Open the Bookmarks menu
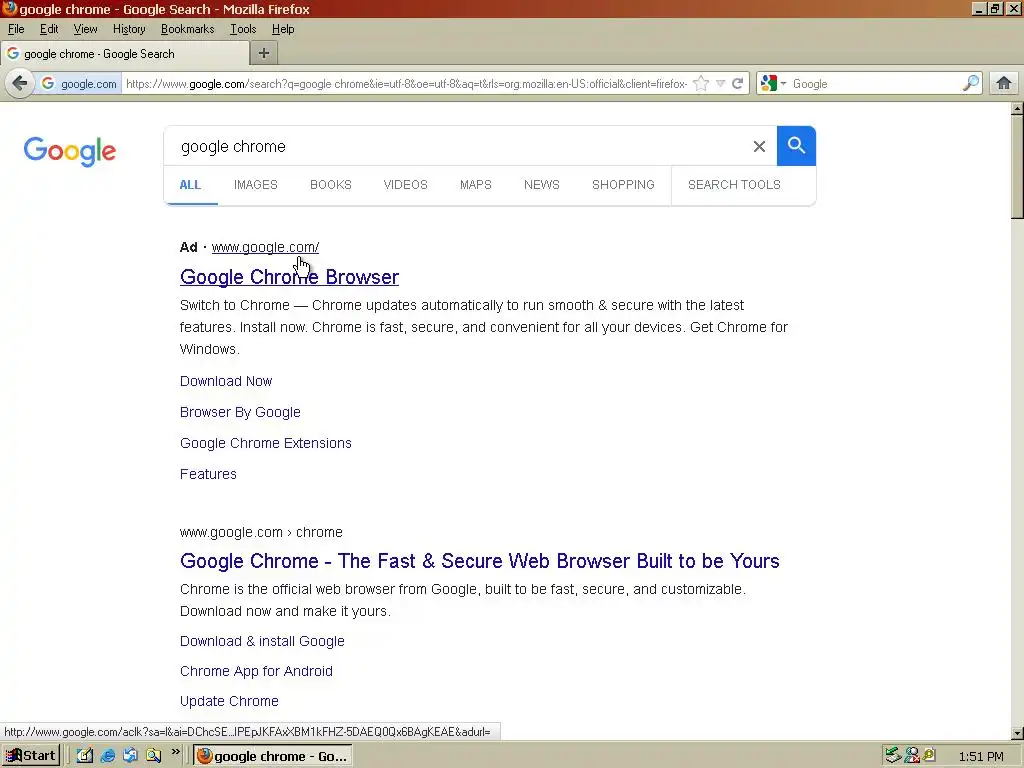Image resolution: width=1024 pixels, height=768 pixels. [x=187, y=29]
